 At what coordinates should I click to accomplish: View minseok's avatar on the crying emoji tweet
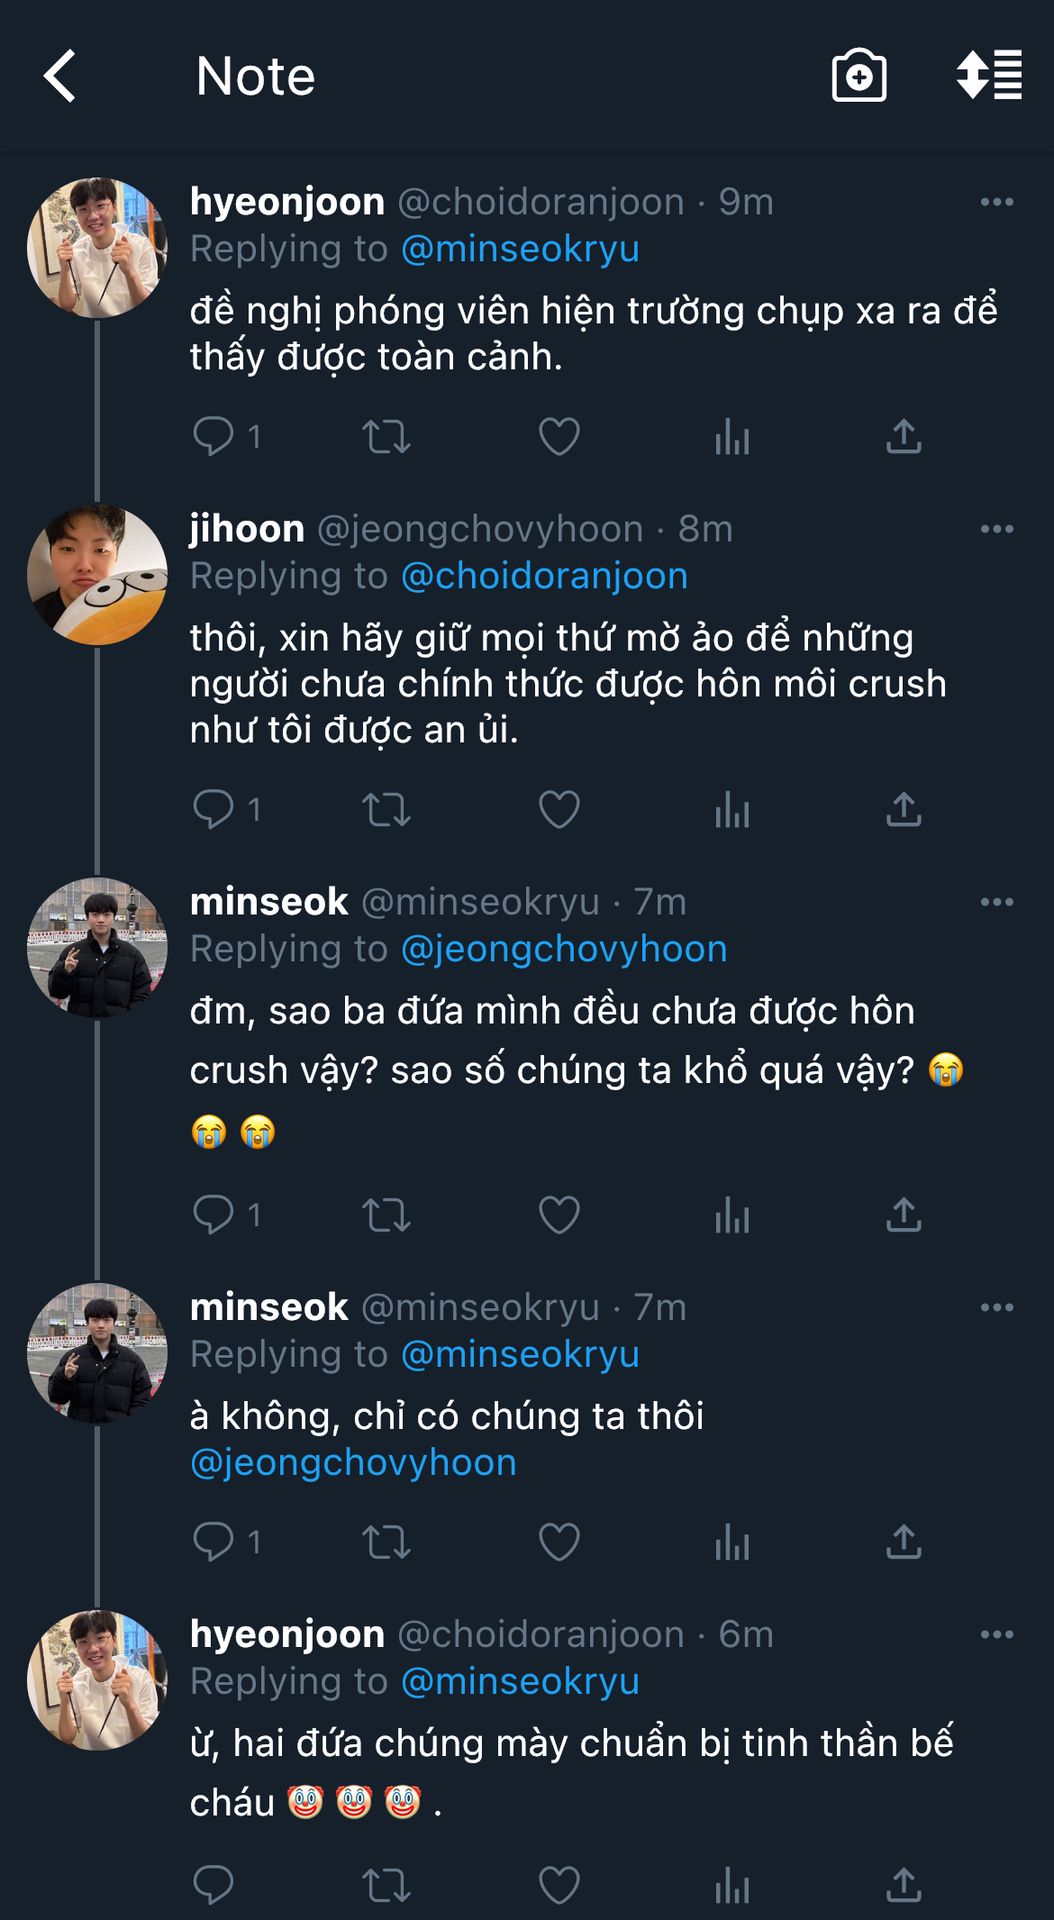97,948
